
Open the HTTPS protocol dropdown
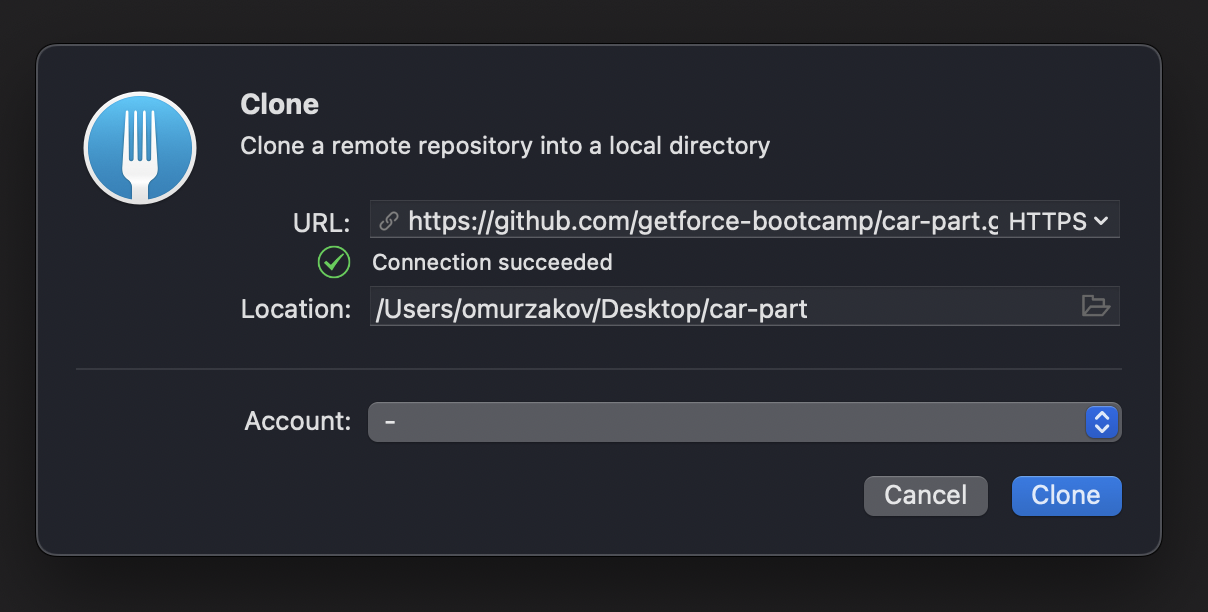click(x=1059, y=221)
